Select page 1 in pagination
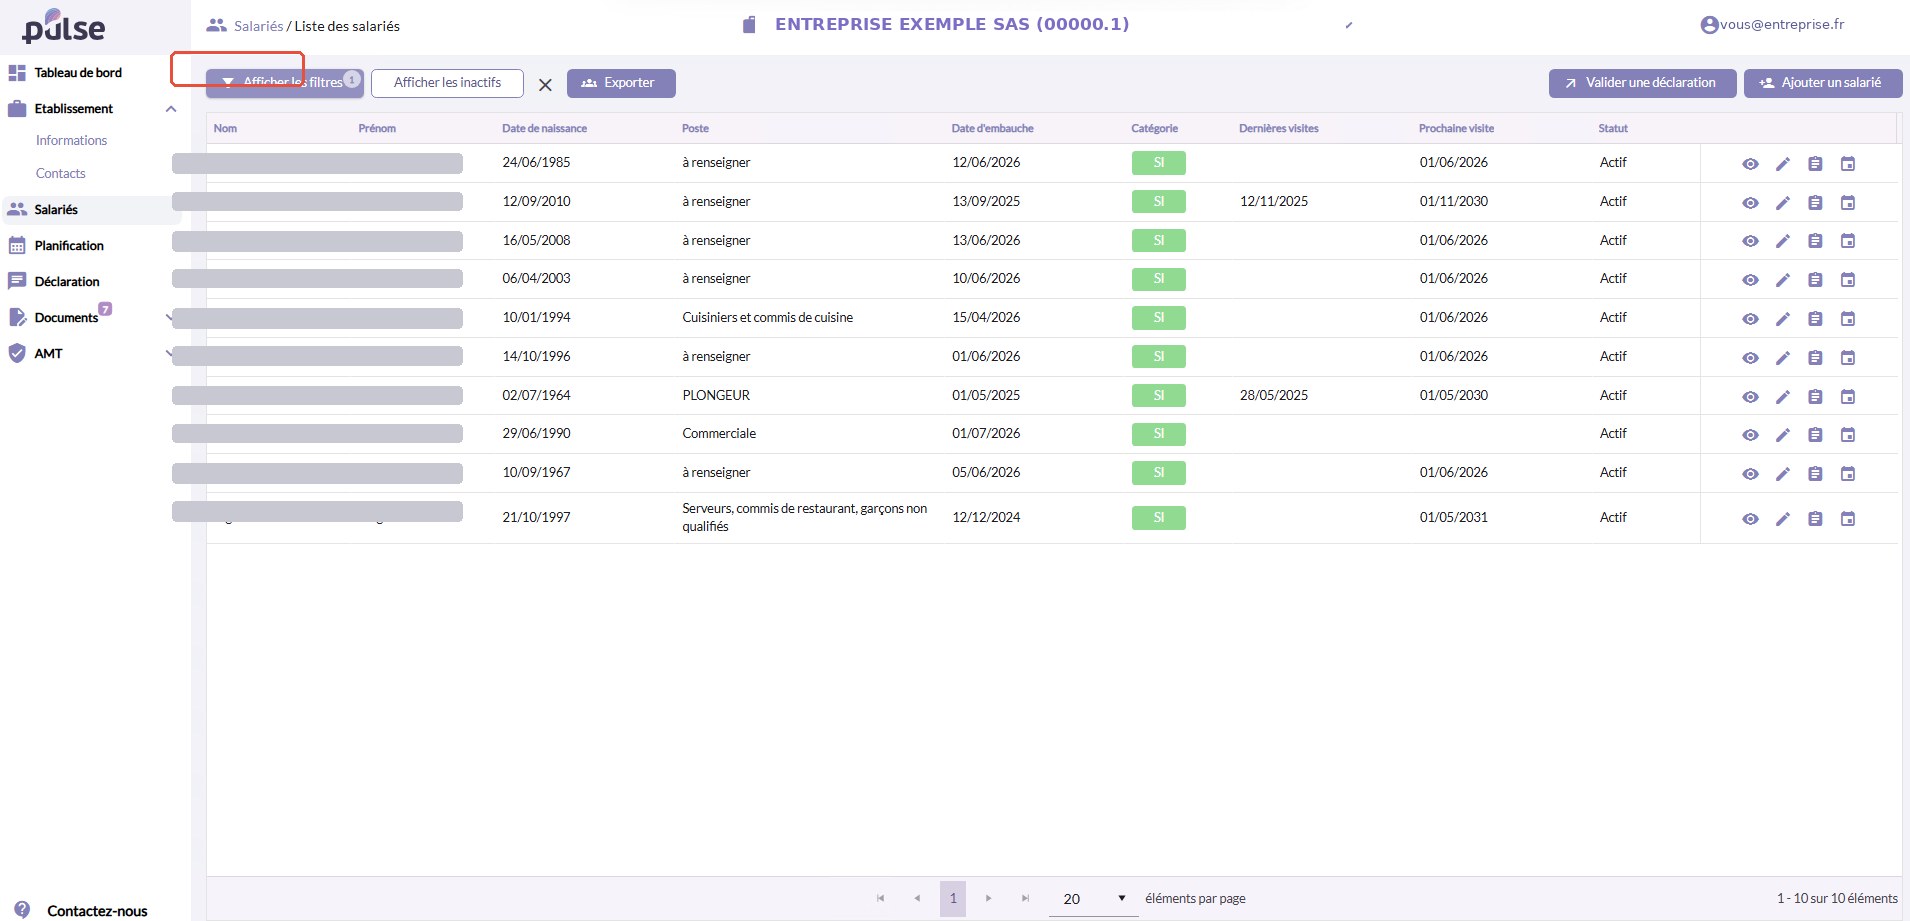The image size is (1910, 921). click(953, 899)
